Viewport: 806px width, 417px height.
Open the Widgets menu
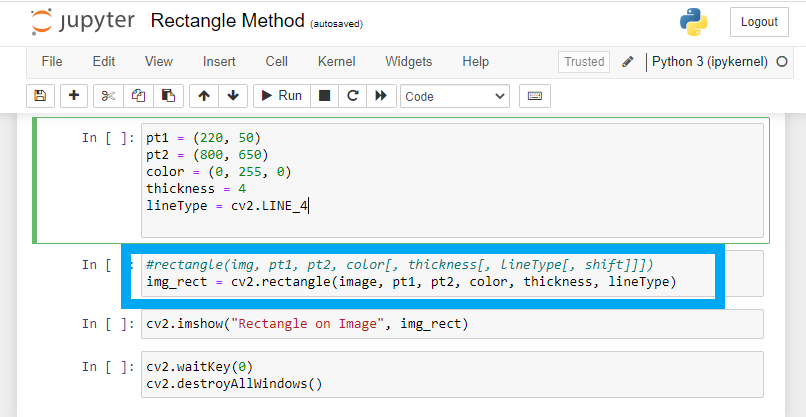(409, 62)
